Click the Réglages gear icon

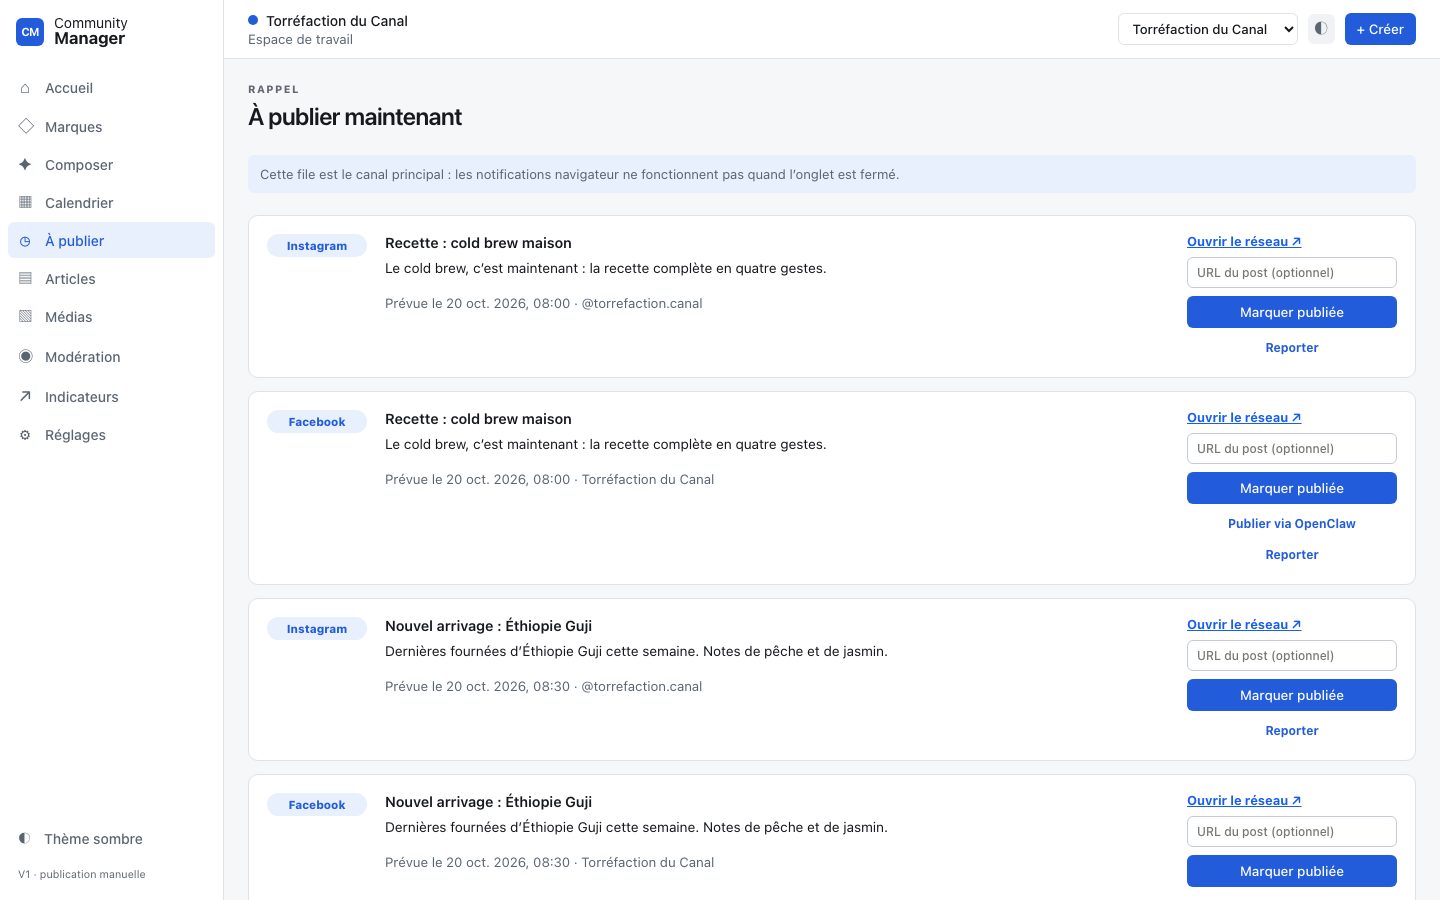pos(25,435)
